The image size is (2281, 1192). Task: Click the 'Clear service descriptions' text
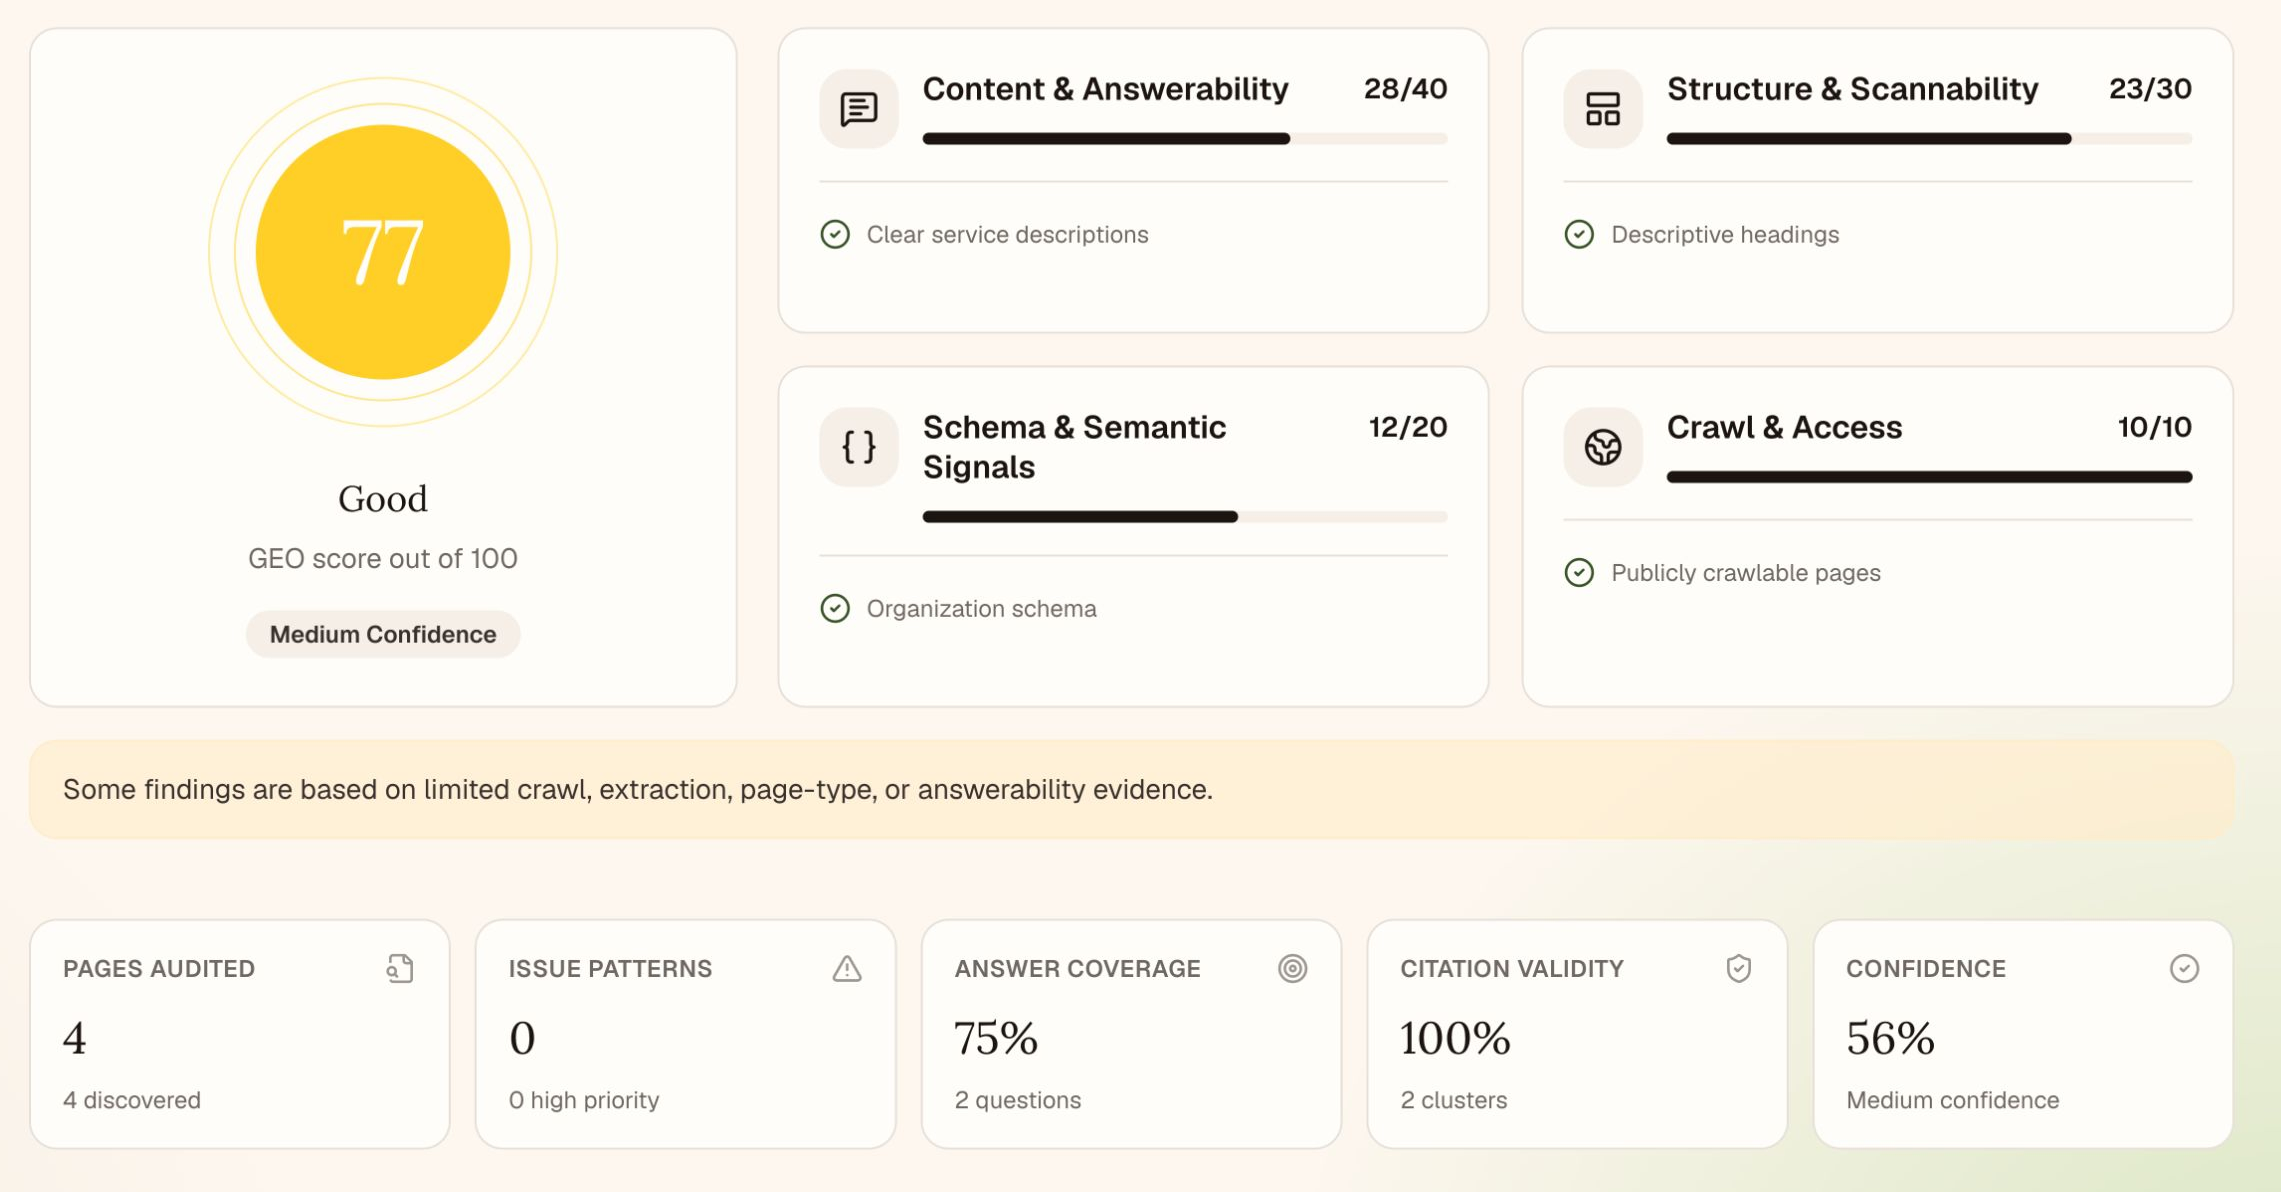click(1007, 234)
